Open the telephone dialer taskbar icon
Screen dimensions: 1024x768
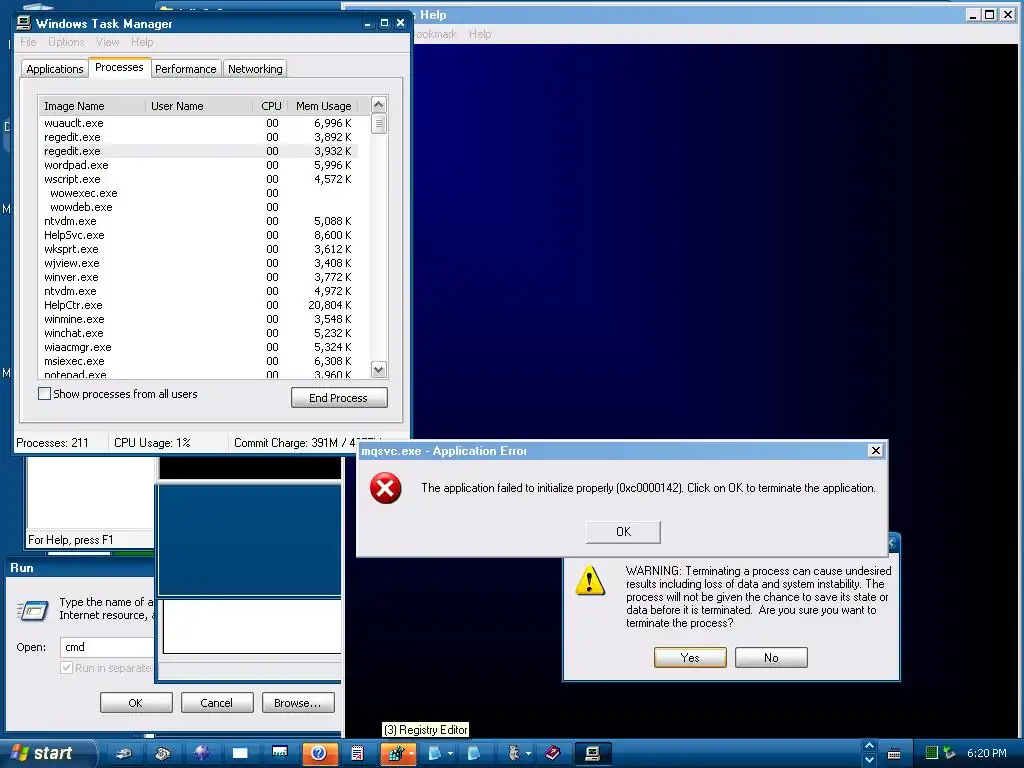pos(162,754)
